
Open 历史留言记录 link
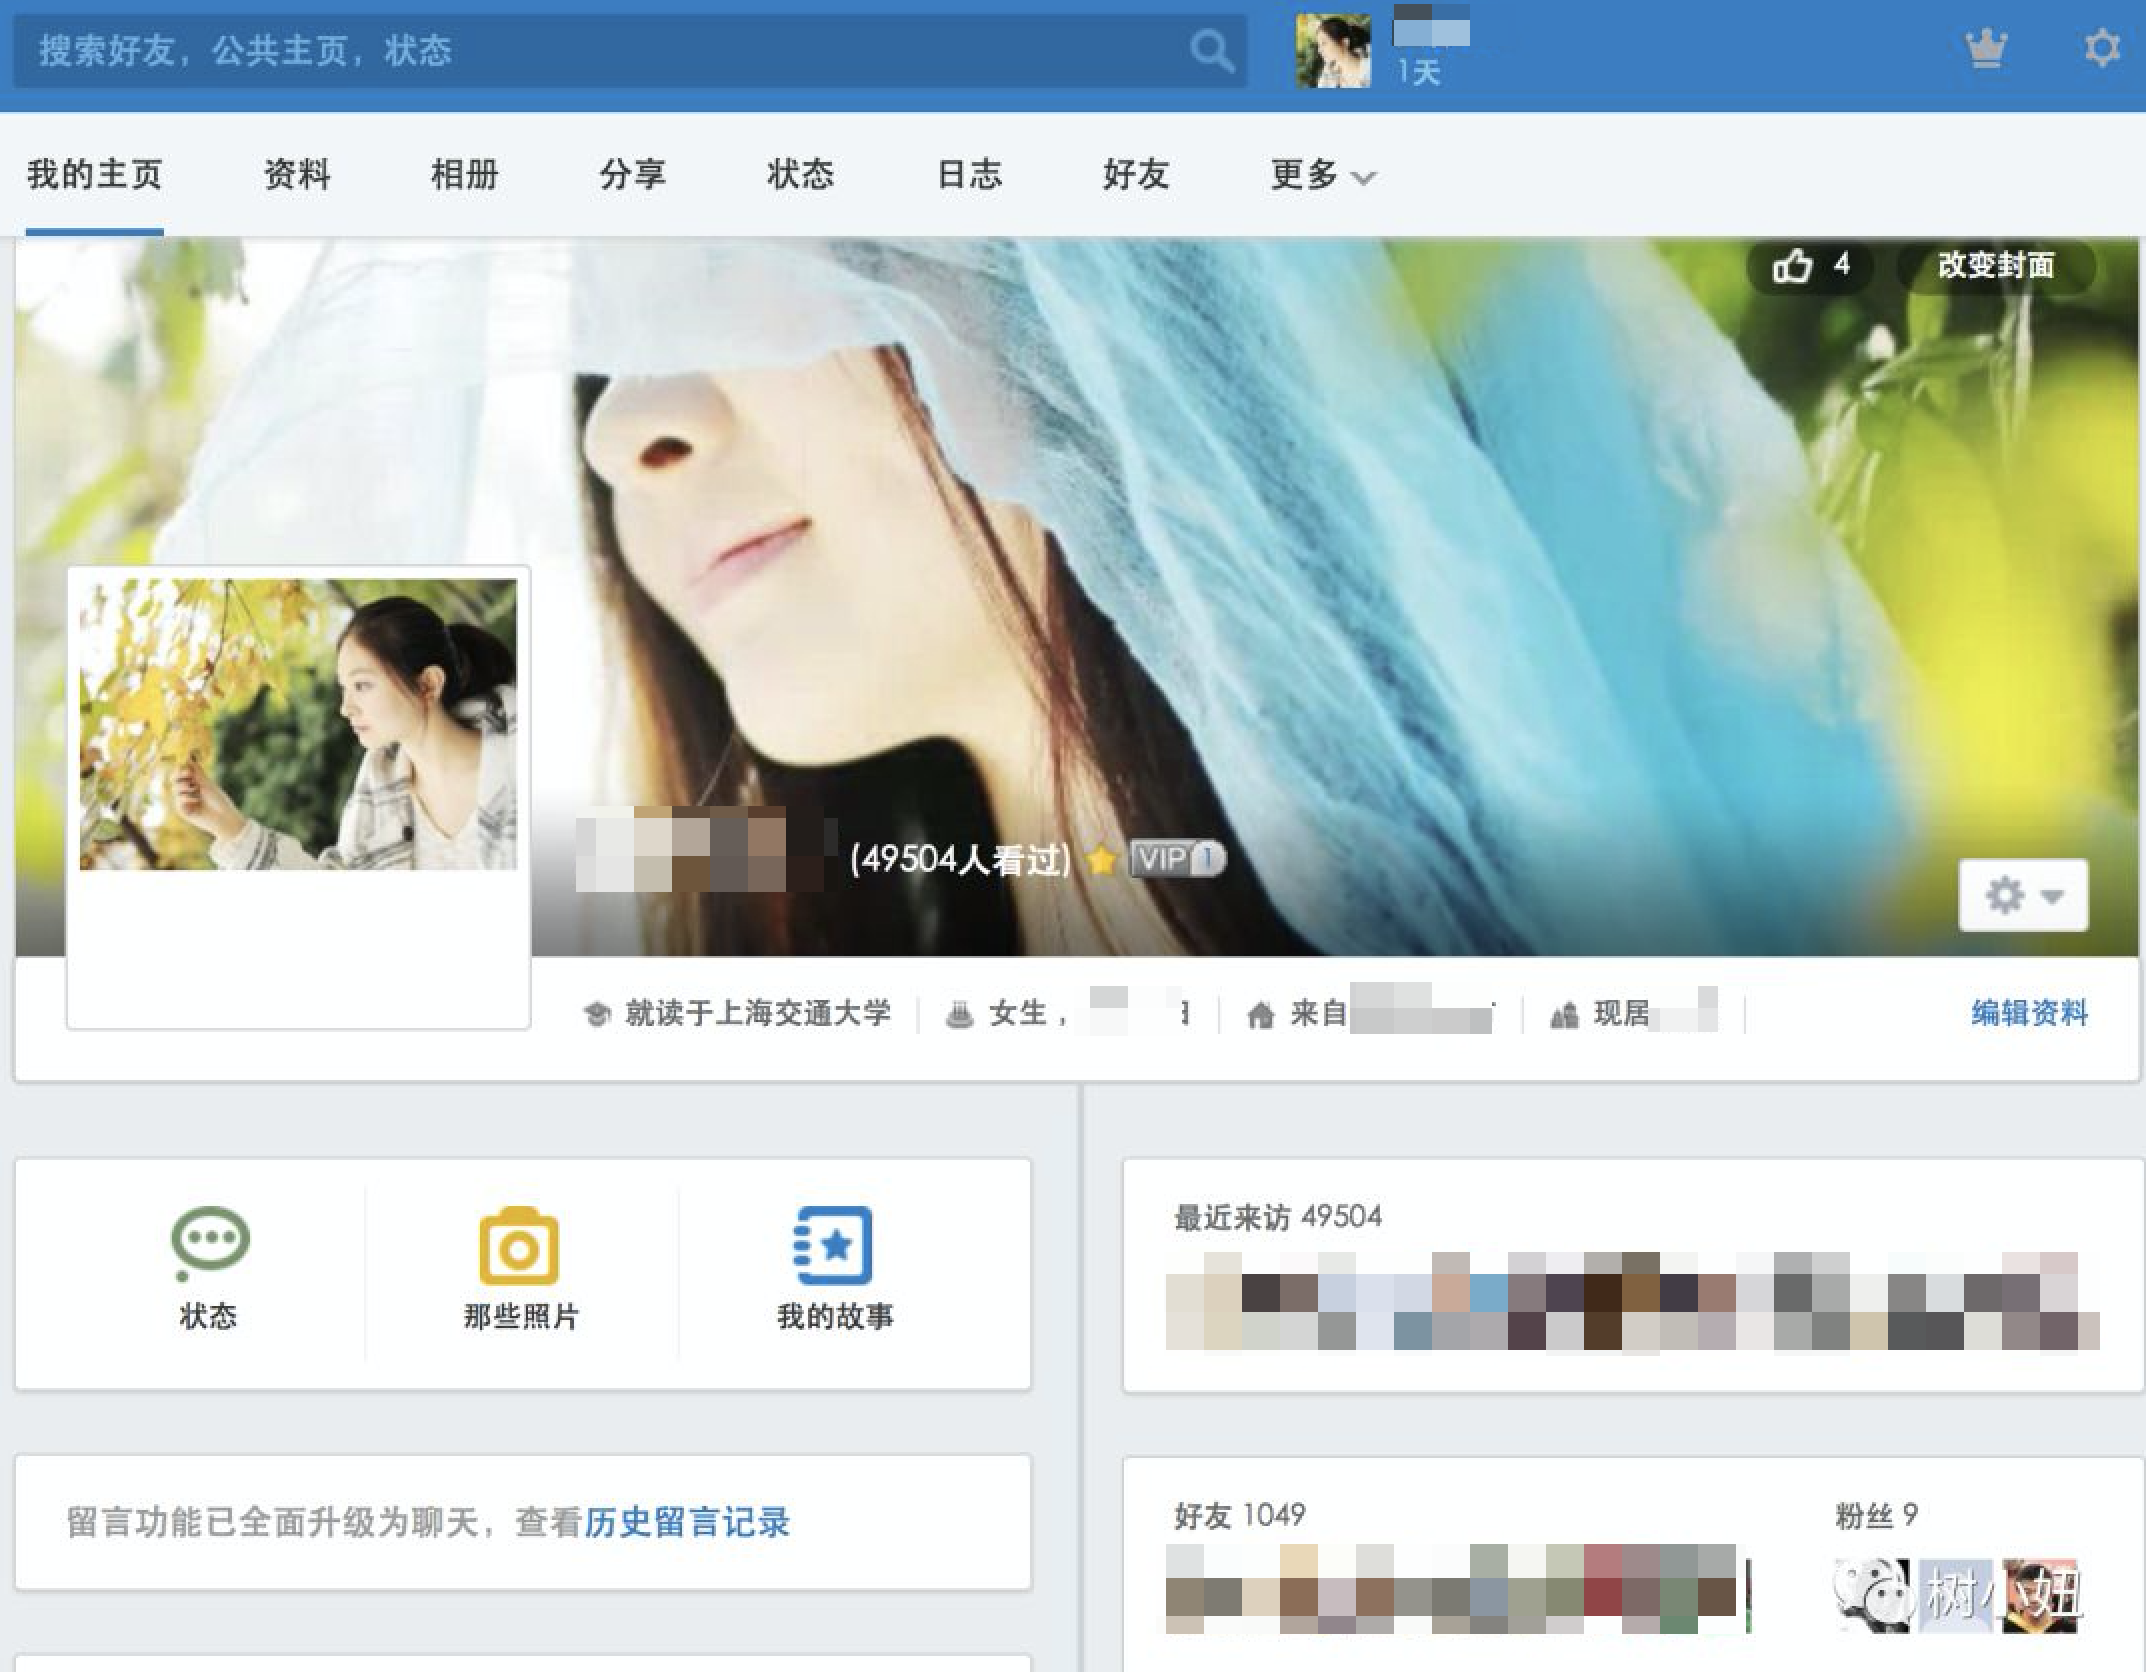(x=687, y=1522)
